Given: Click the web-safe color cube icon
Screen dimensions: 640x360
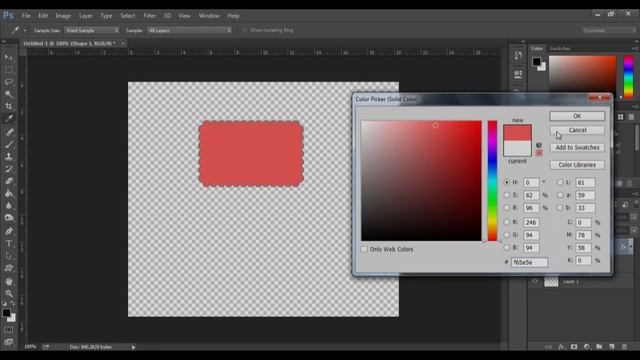Looking at the screenshot, I should coord(539,145).
